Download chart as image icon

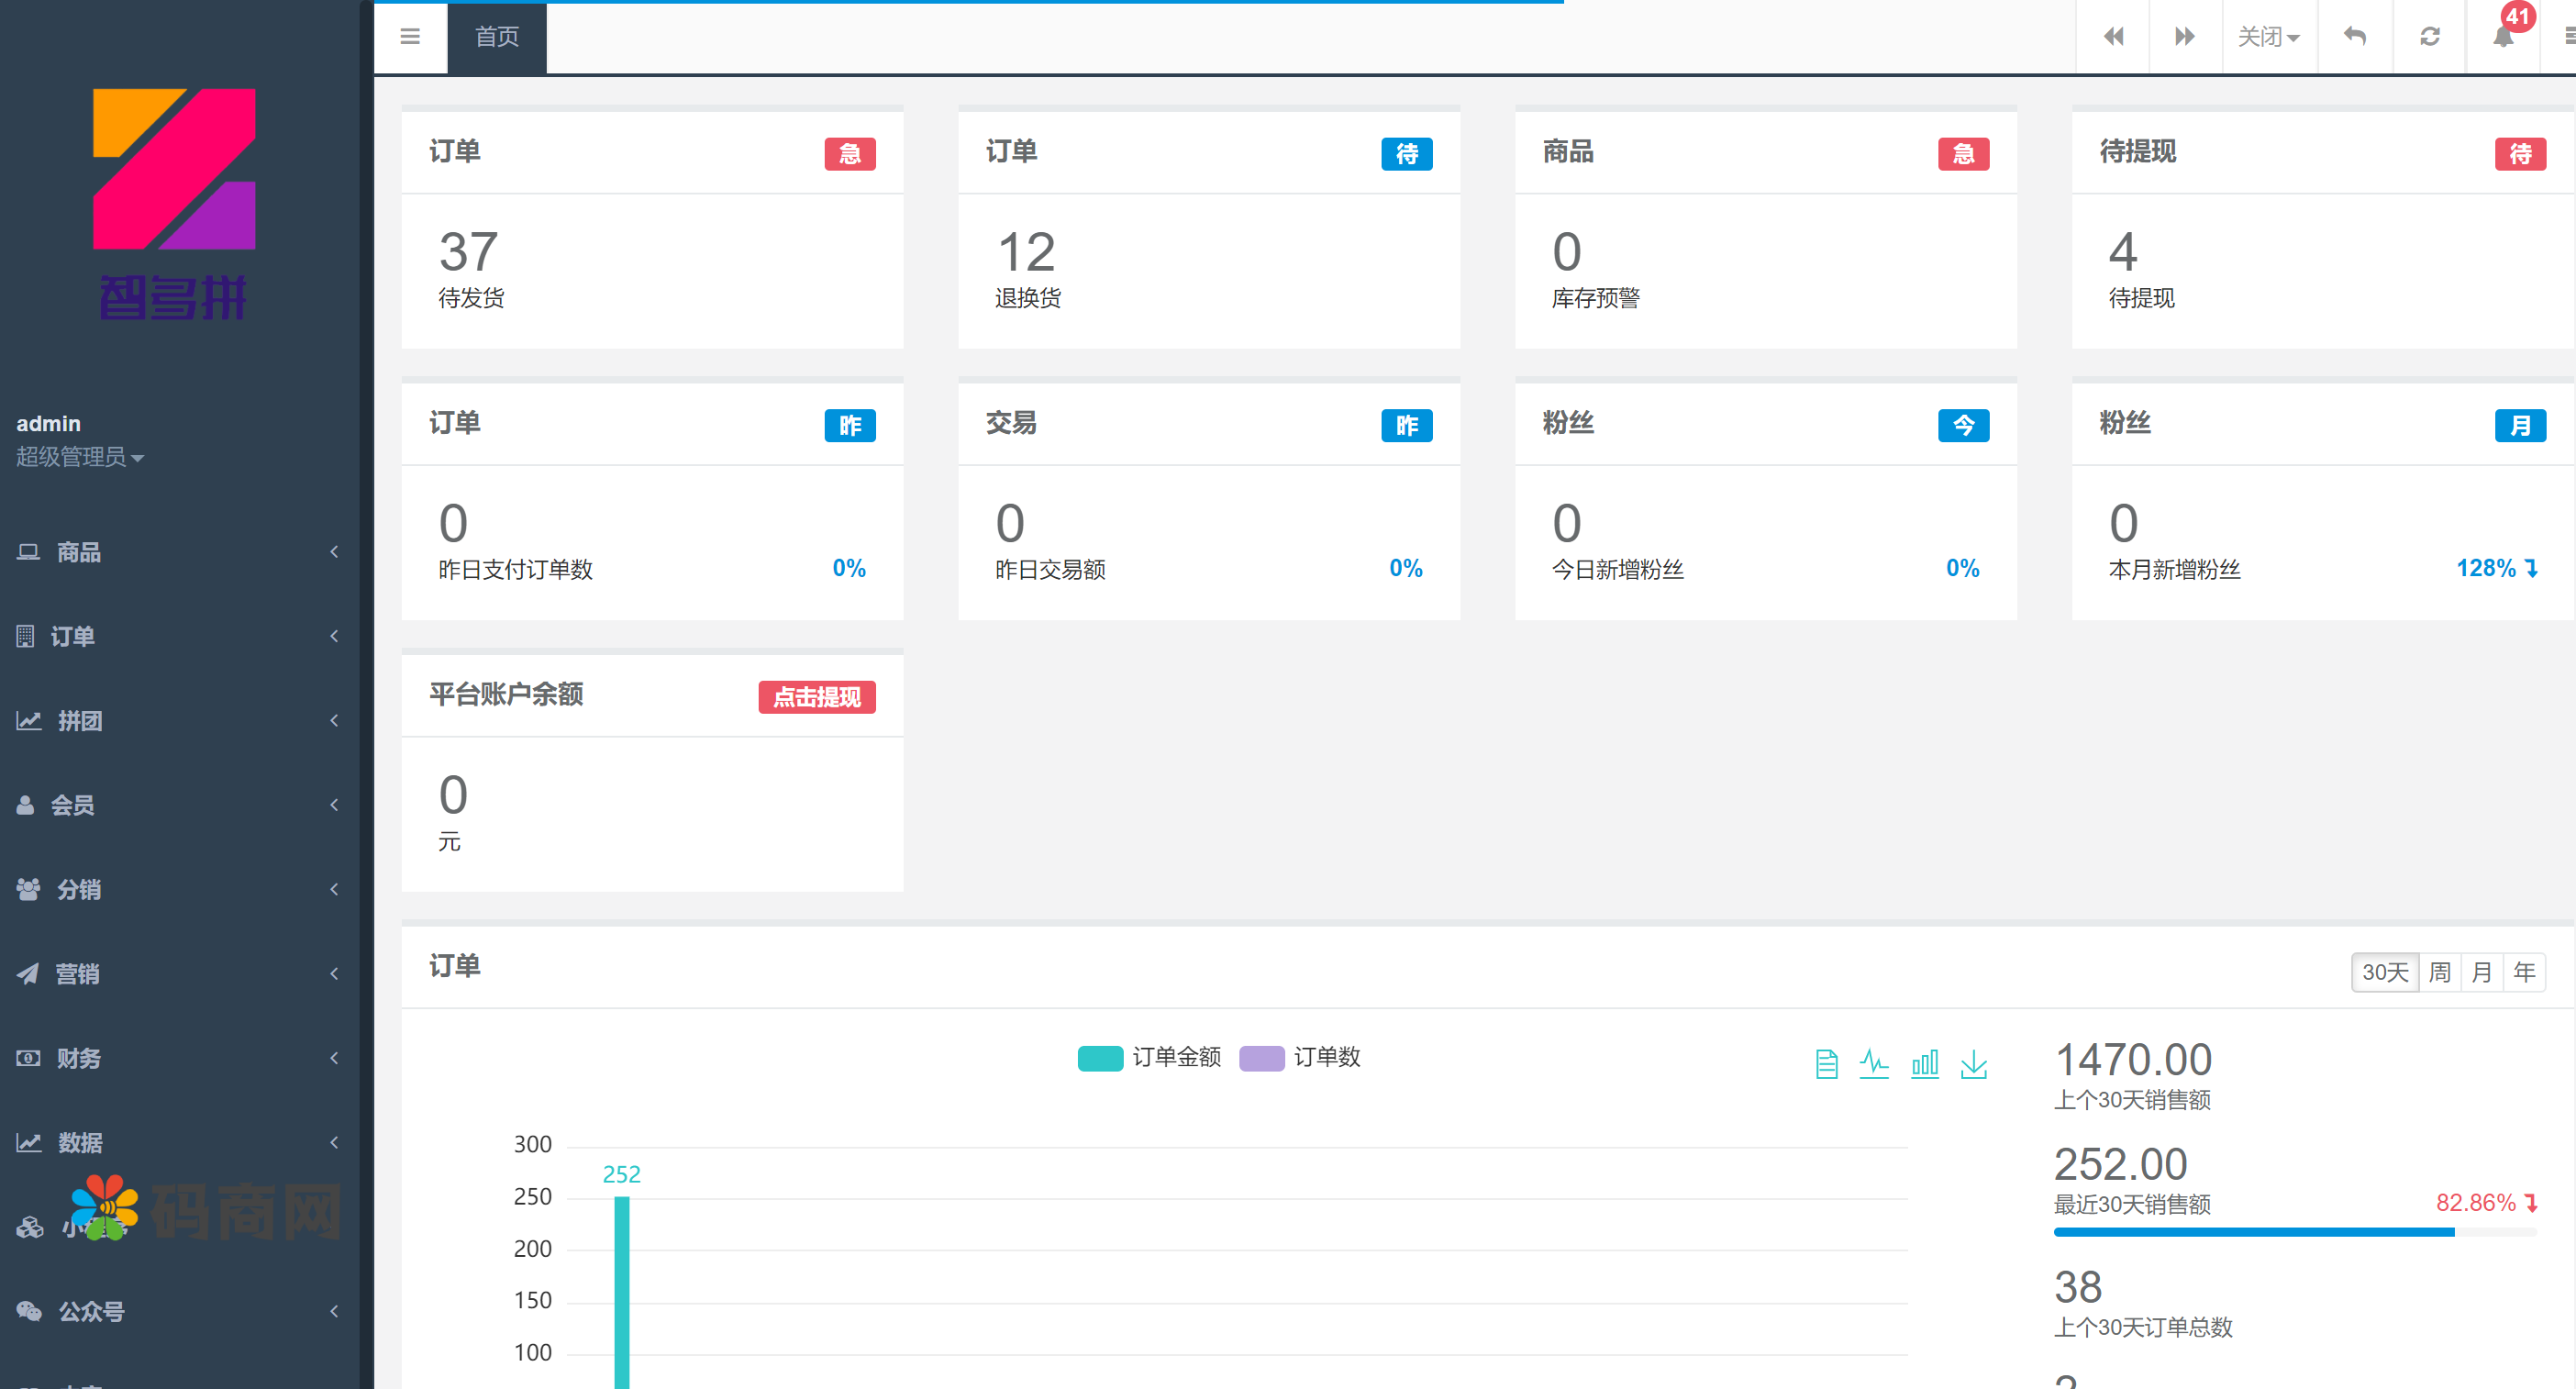[1974, 1064]
